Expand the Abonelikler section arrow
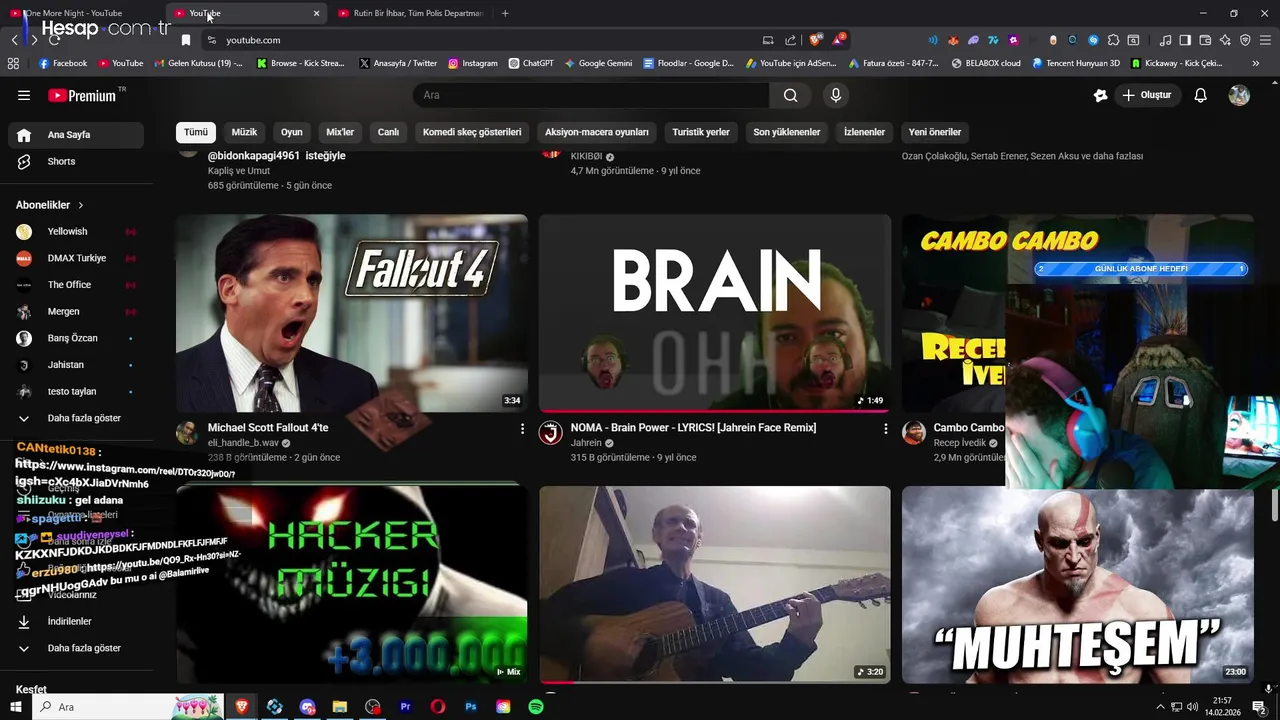 tap(81, 205)
